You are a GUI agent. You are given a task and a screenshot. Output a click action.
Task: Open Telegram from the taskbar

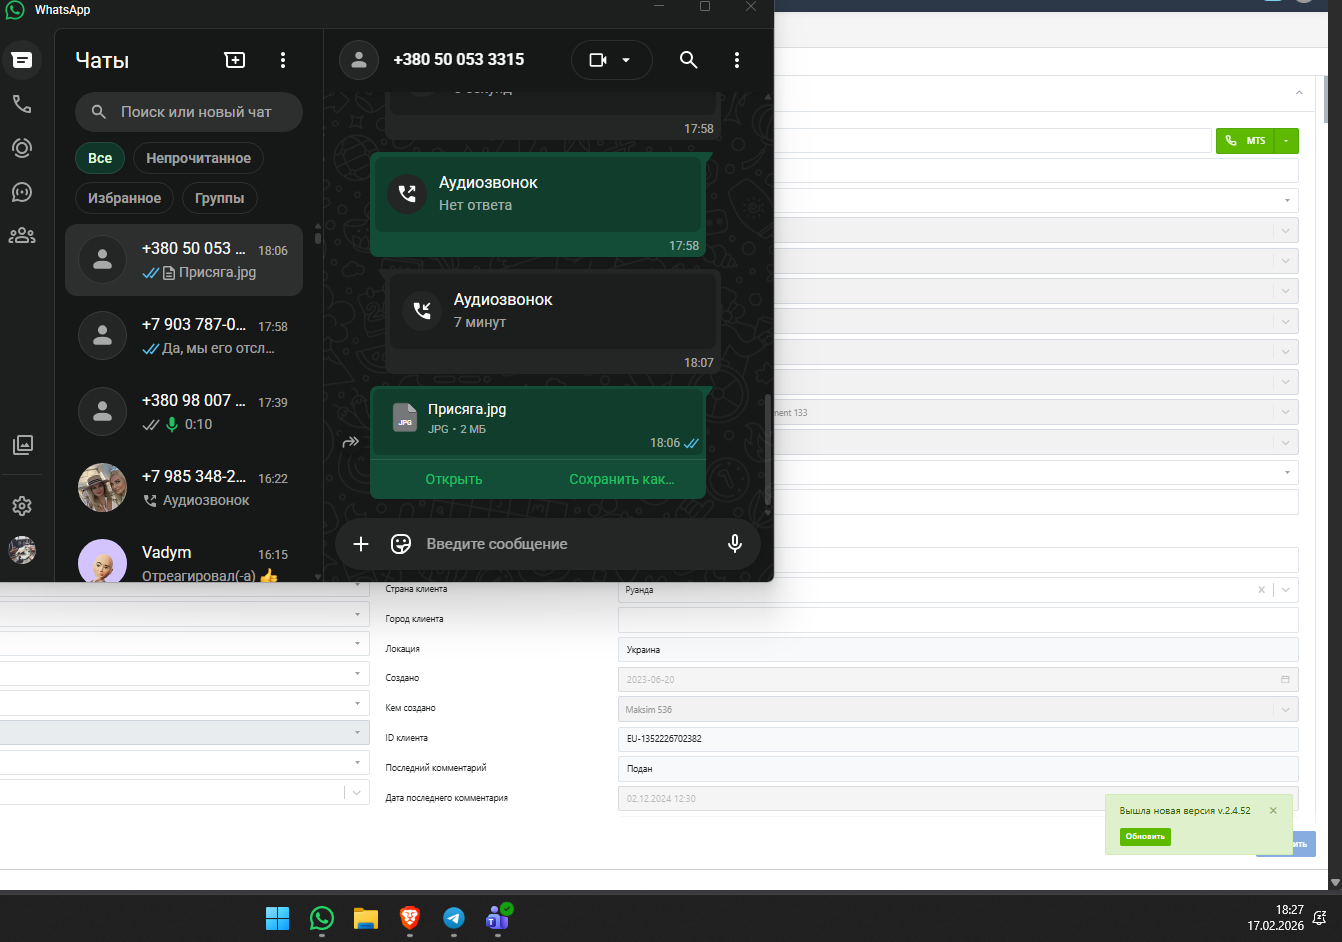pyautogui.click(x=454, y=918)
